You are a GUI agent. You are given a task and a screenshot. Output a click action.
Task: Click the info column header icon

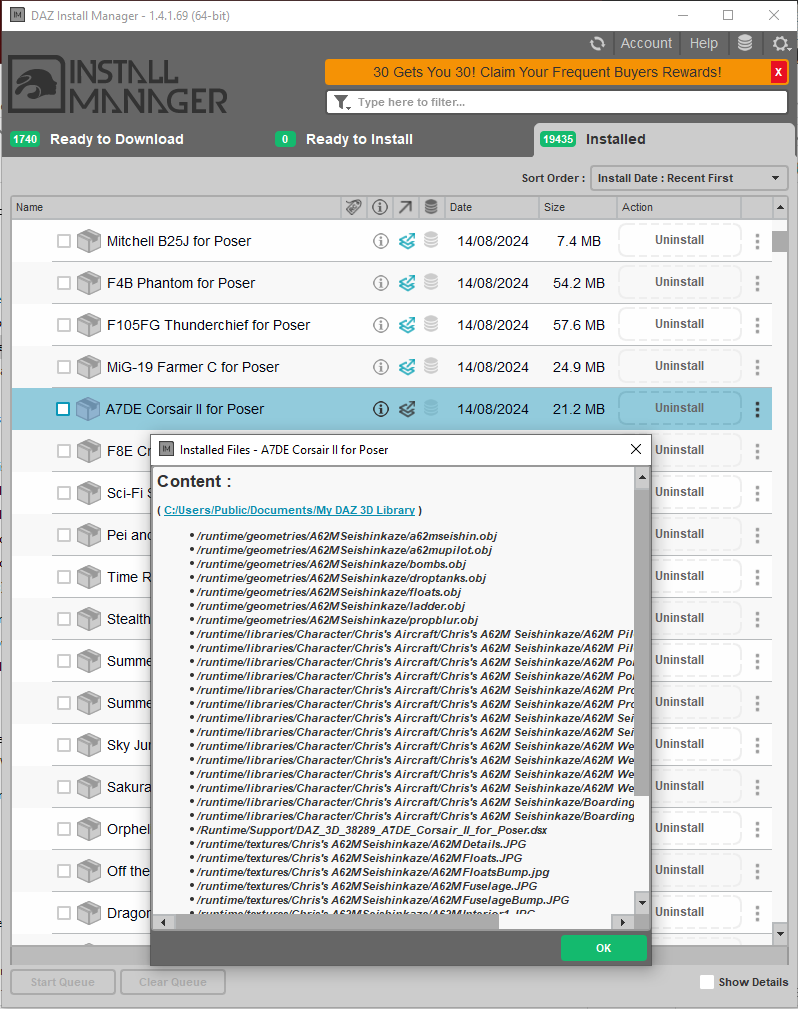pos(380,207)
